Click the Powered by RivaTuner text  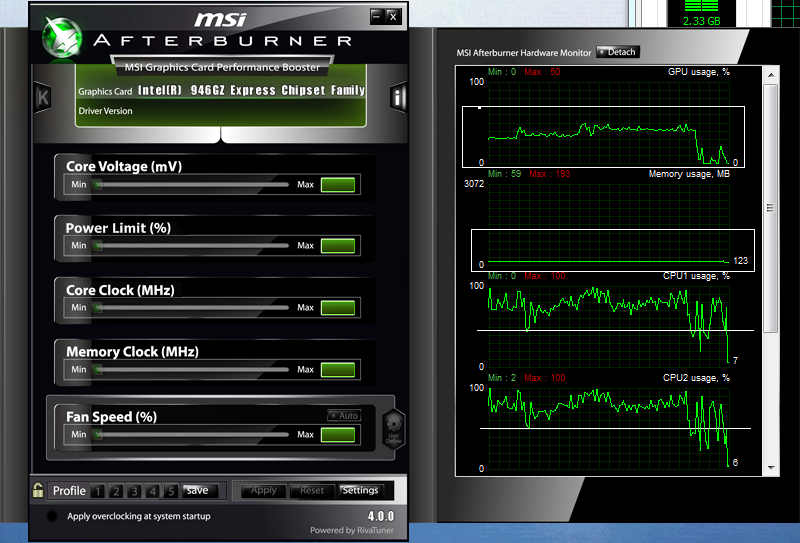coord(352,530)
